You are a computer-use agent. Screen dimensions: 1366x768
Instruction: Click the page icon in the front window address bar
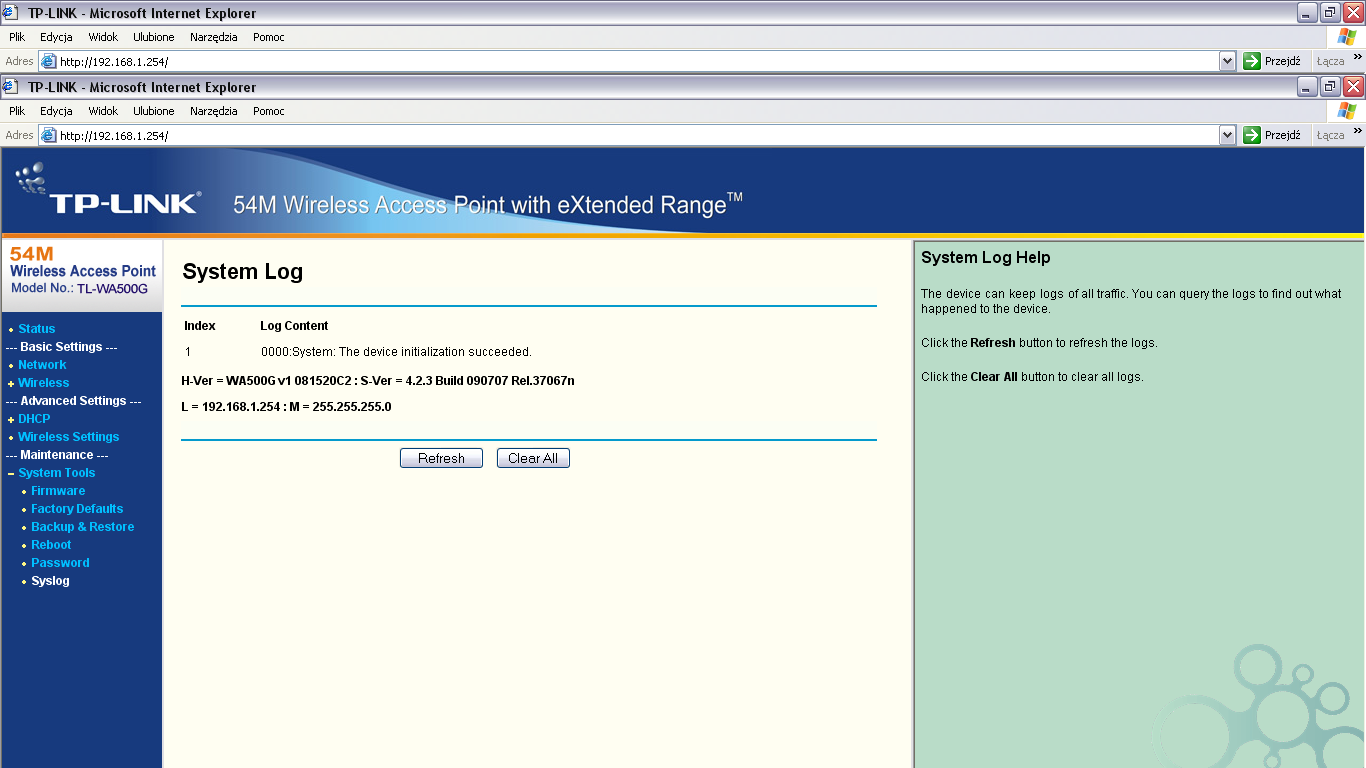(48, 135)
